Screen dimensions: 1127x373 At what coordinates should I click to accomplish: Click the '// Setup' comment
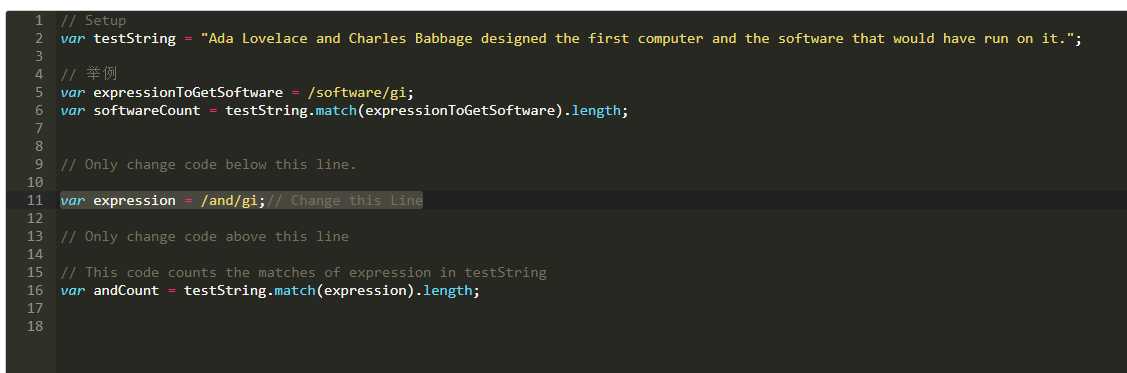[93, 21]
